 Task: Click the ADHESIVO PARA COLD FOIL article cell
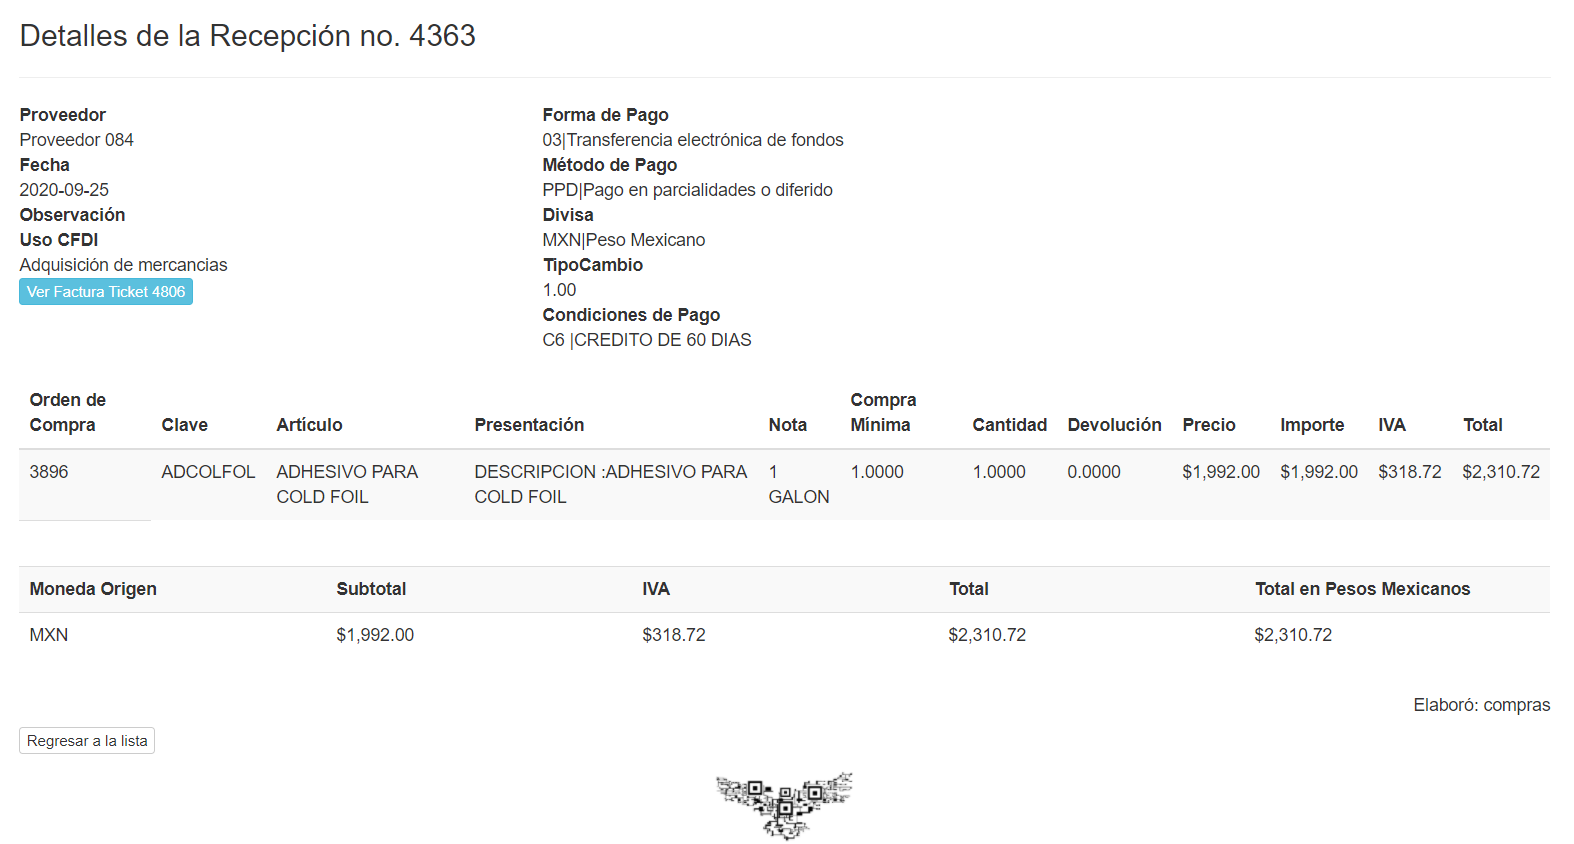click(347, 484)
